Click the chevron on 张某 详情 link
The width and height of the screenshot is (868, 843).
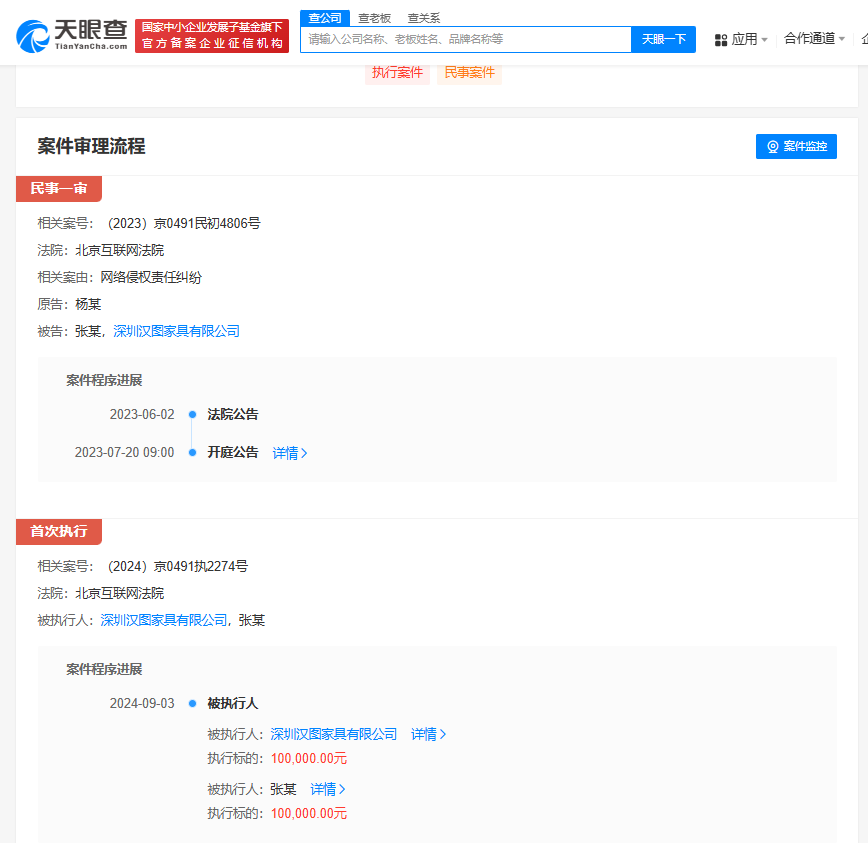342,788
